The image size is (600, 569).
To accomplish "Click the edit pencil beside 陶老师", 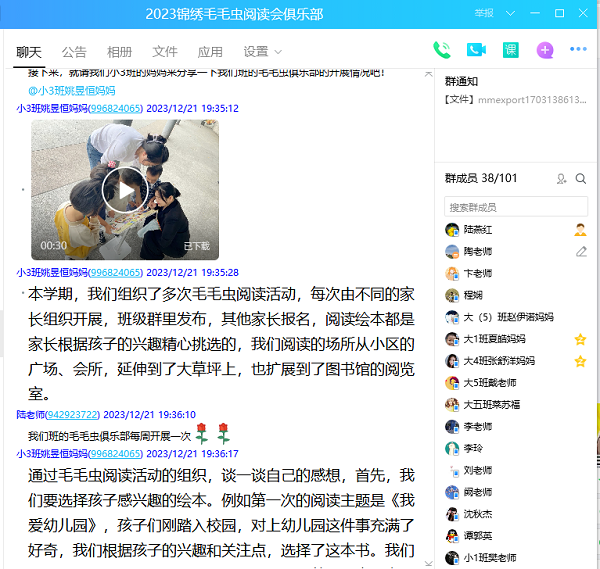I will click(x=581, y=251).
